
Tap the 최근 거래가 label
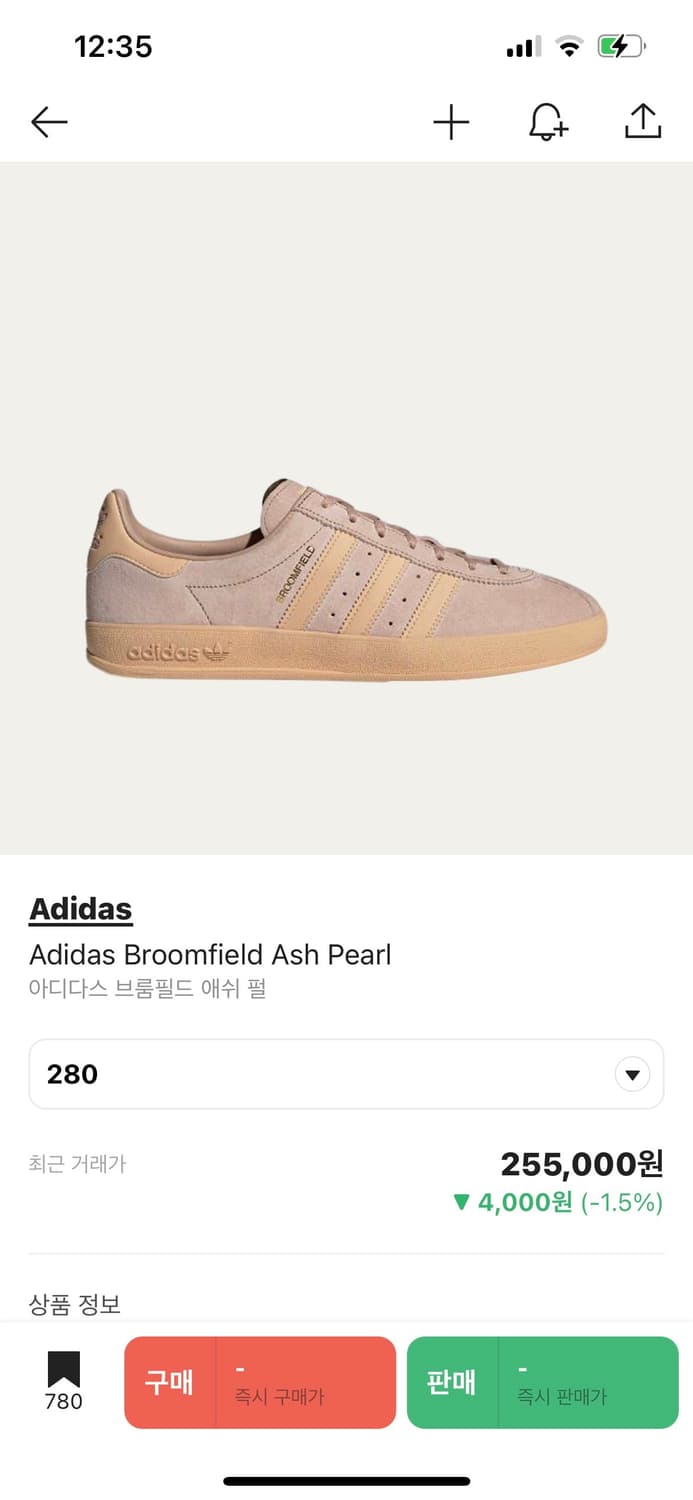[78, 1164]
